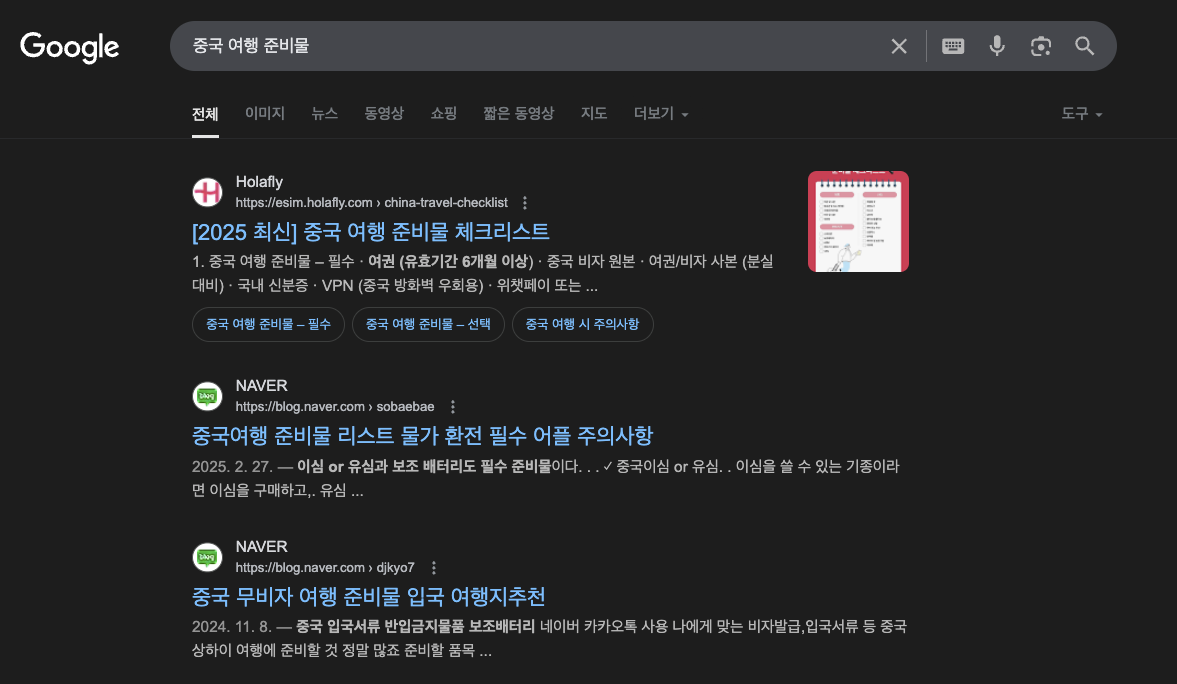Open the Holafly checklist thumbnail image
Image resolution: width=1177 pixels, height=684 pixels.
[x=858, y=221]
